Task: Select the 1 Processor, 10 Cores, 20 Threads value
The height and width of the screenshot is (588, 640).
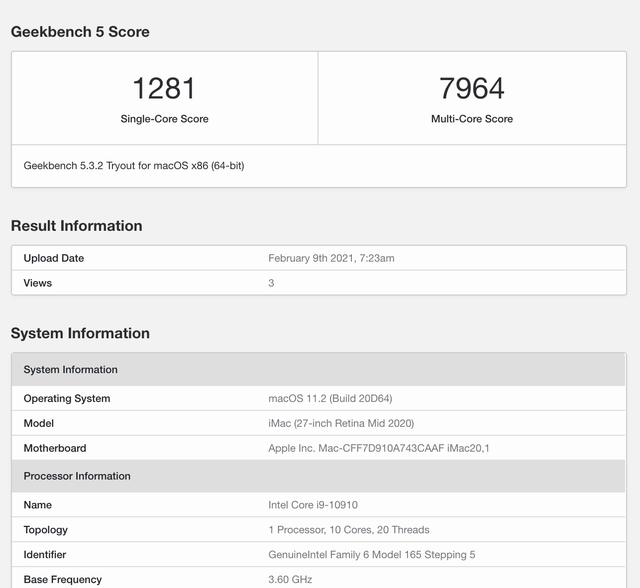Action: point(349,530)
